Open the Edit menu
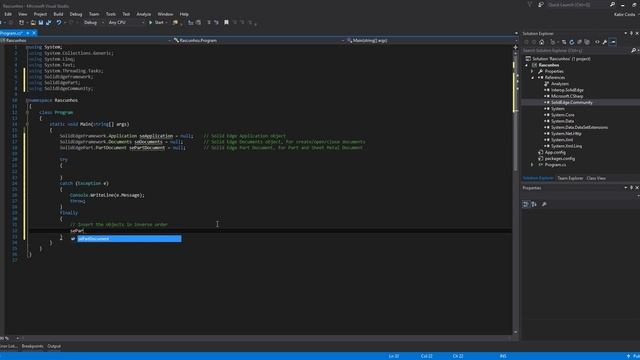Image resolution: width=640 pixels, height=360 pixels. 8,14
